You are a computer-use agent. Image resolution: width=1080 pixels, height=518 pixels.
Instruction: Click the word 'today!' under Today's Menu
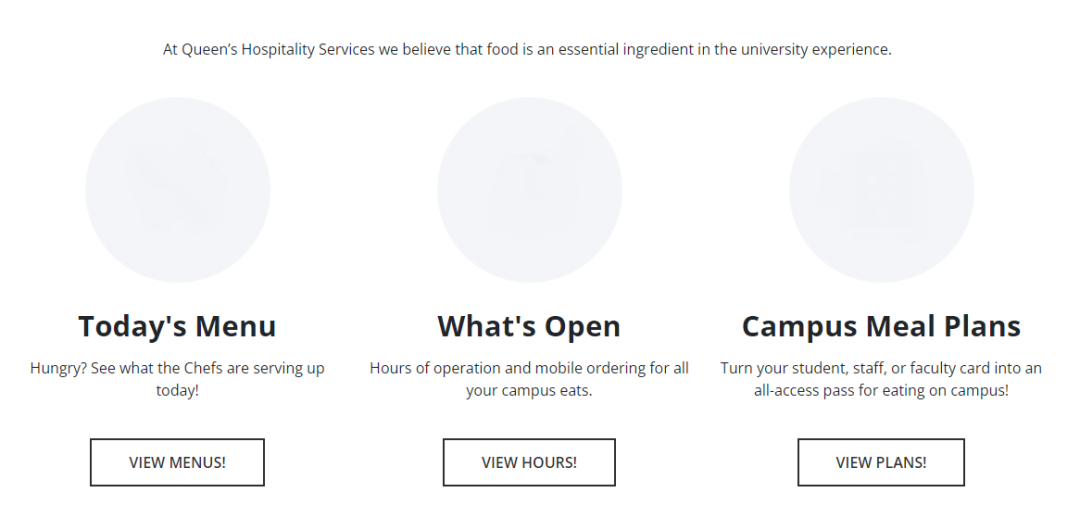pyautogui.click(x=177, y=390)
